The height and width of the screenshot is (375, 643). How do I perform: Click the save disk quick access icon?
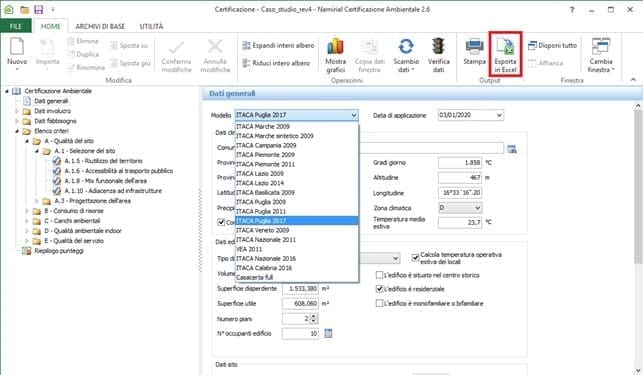38,9
